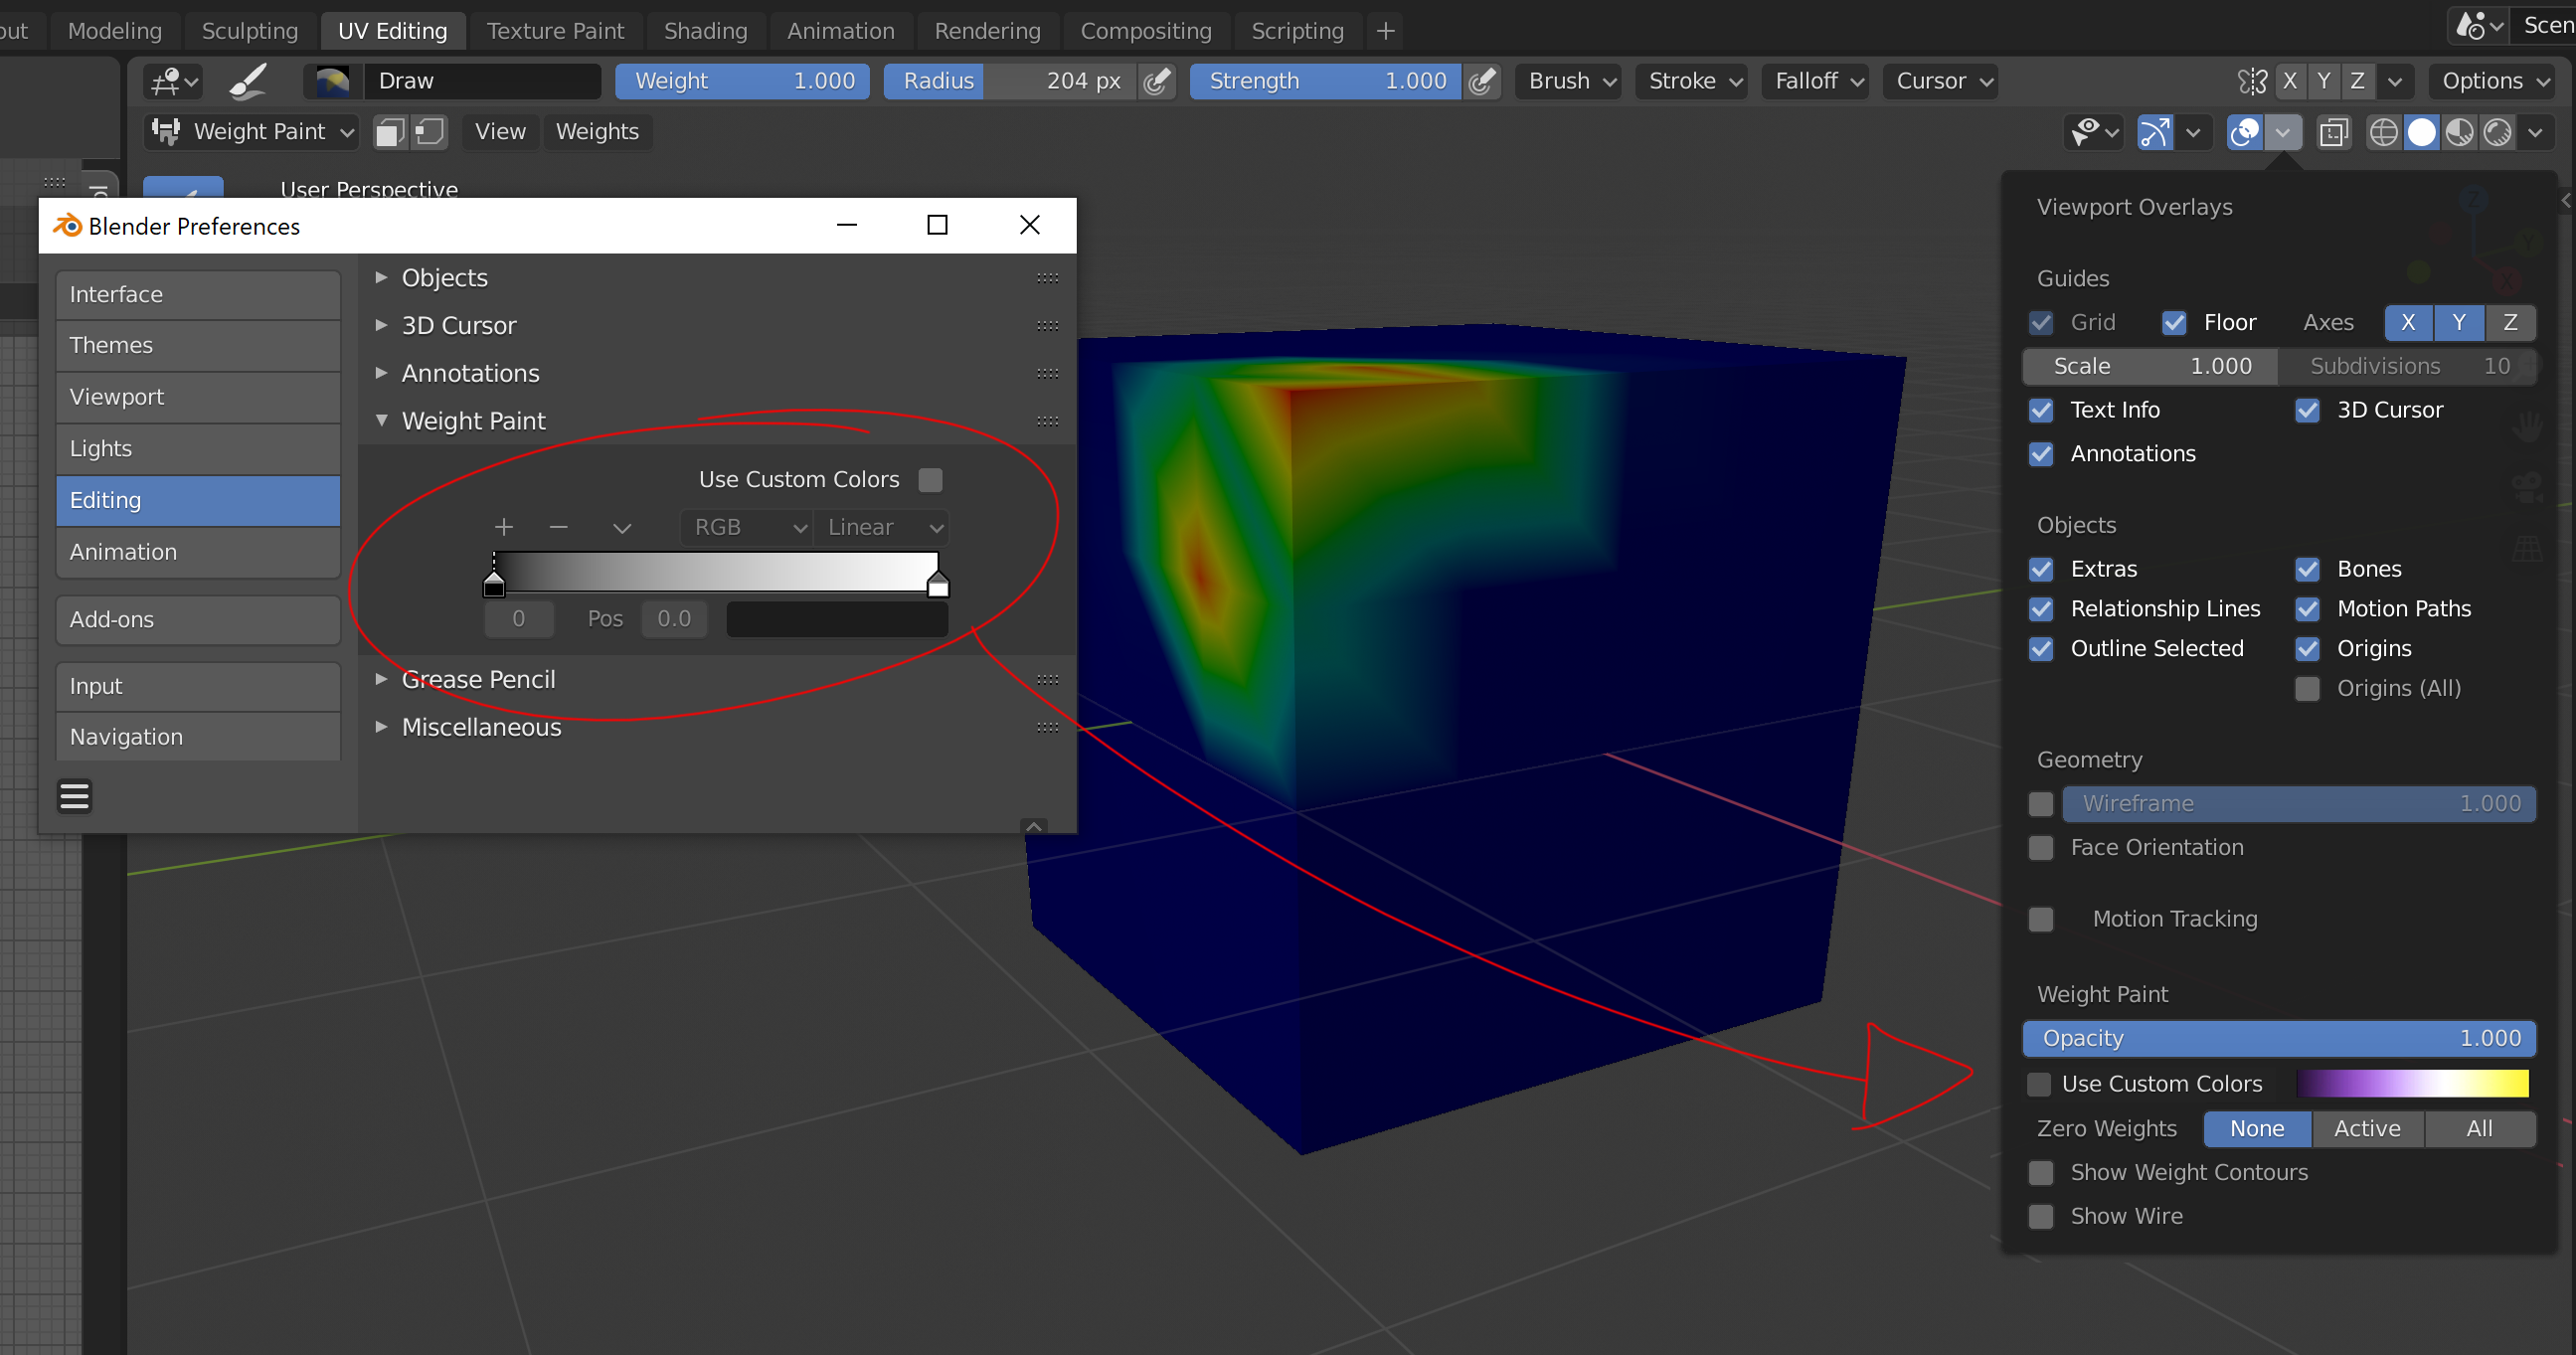Viewport: 2576px width, 1355px height.
Task: Click the mirror symmetry butterfly icon
Action: pos(2252,81)
